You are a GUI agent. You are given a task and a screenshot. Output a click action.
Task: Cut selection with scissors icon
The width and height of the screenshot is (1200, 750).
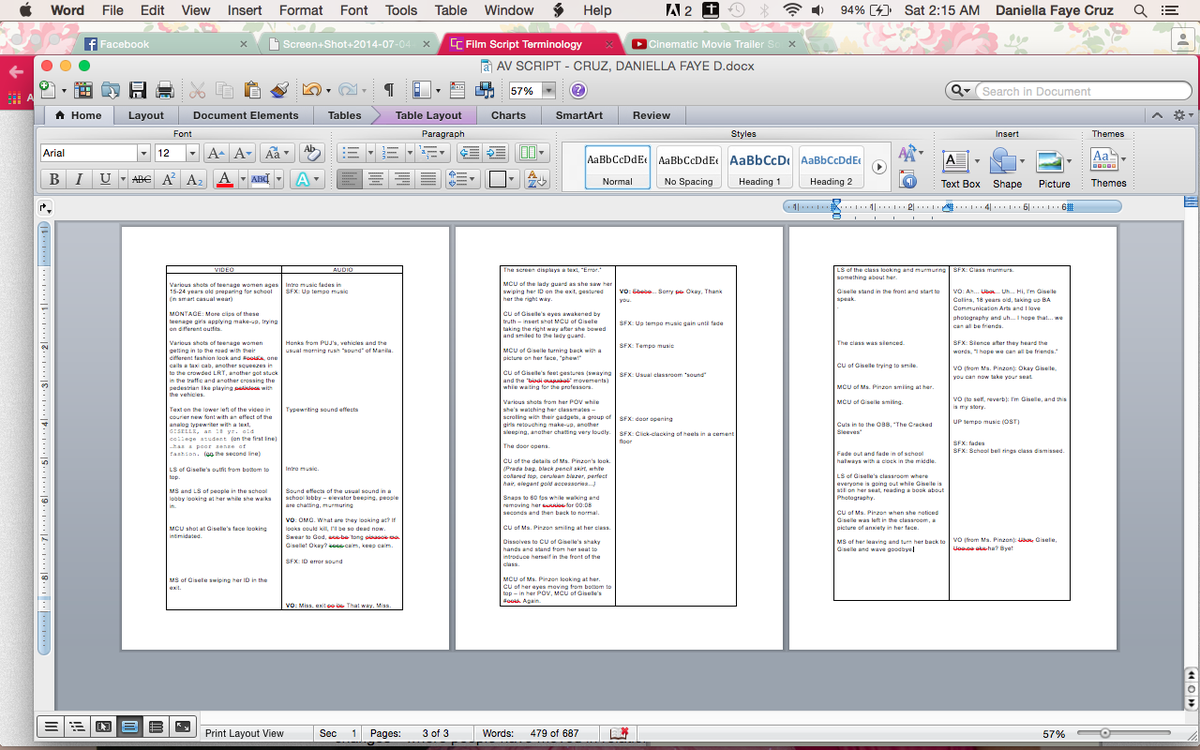198,90
